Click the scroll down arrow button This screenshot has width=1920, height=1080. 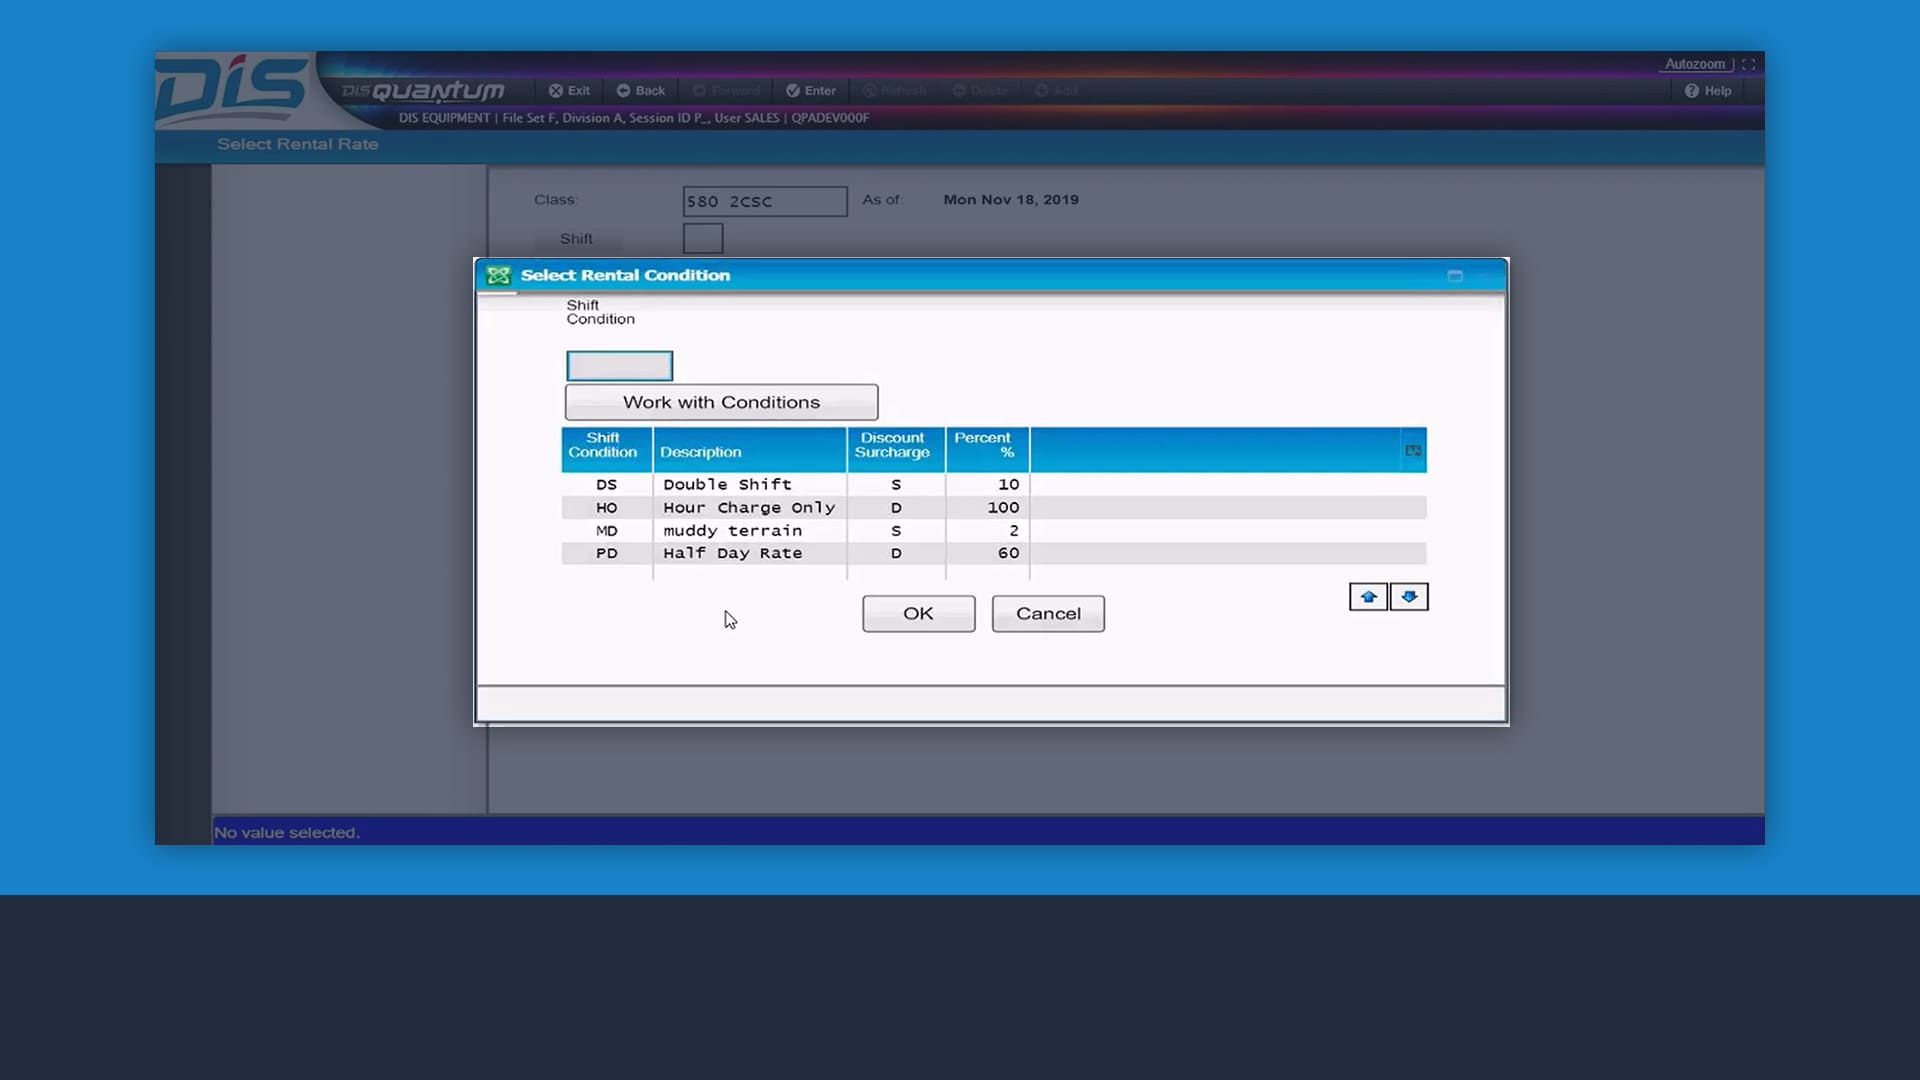(x=1409, y=597)
